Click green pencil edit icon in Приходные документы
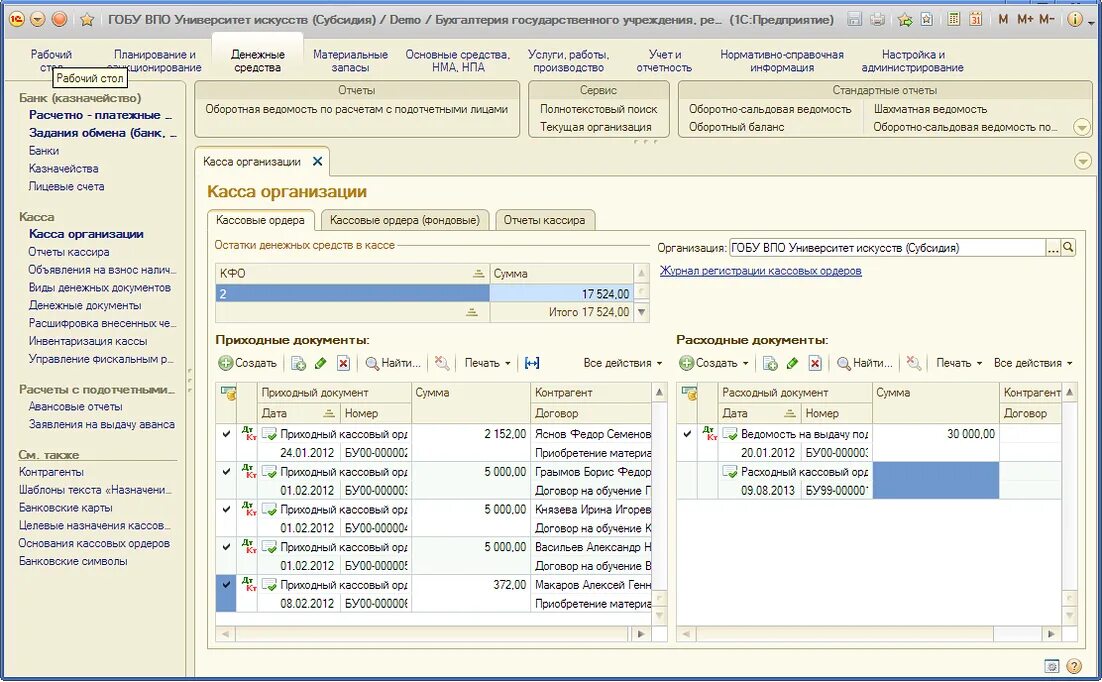The height and width of the screenshot is (682, 1102). pyautogui.click(x=320, y=363)
